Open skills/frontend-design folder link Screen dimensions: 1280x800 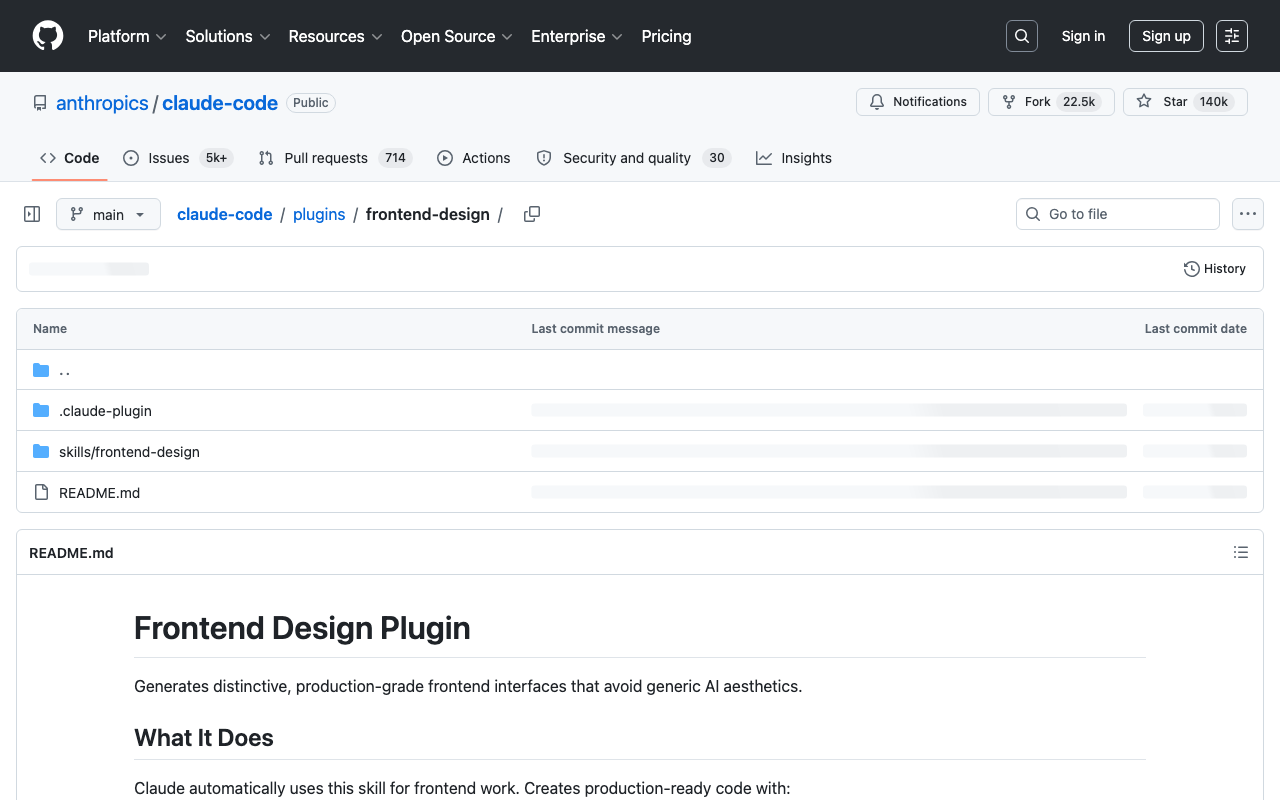(x=129, y=452)
